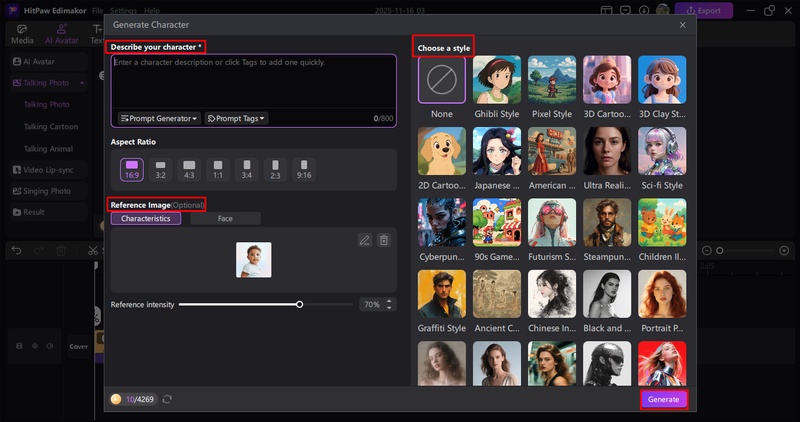Open Singing Photo in sidebar
The width and height of the screenshot is (800, 422).
48,191
